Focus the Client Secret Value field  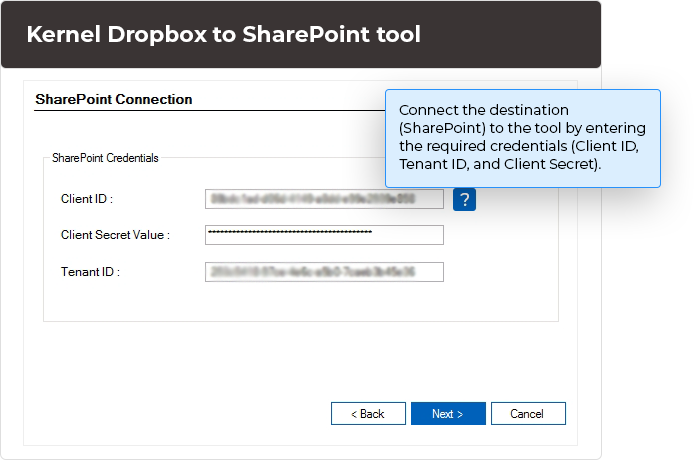pyautogui.click(x=324, y=235)
